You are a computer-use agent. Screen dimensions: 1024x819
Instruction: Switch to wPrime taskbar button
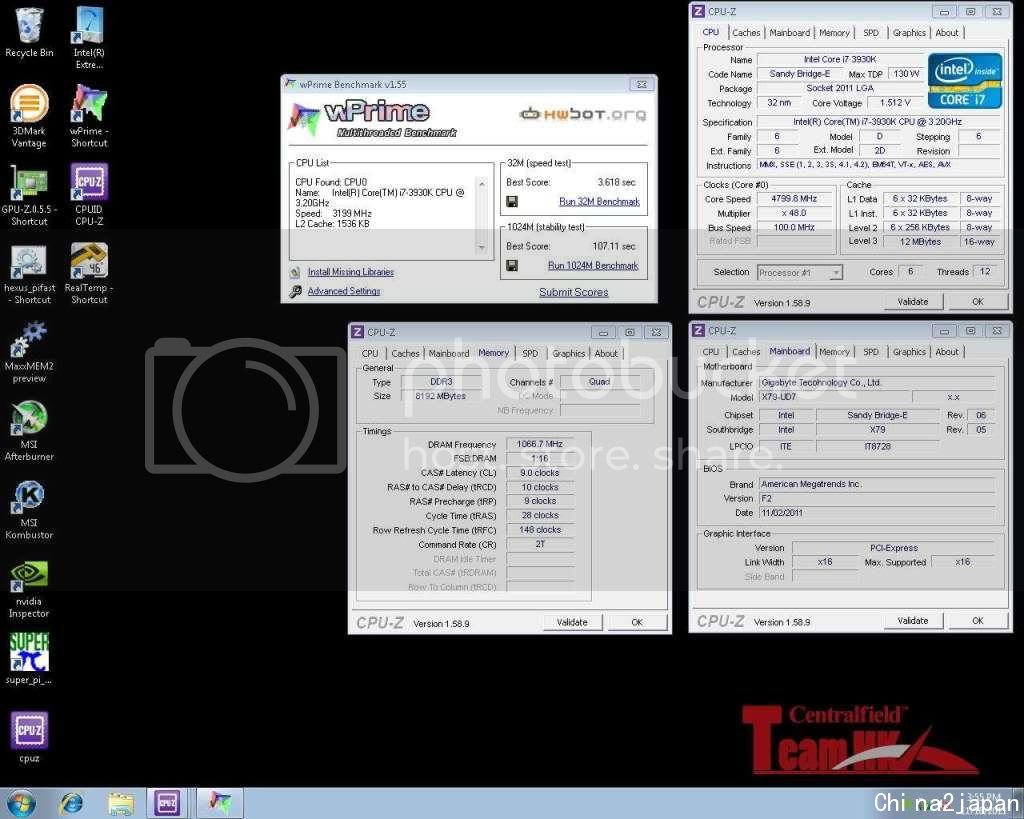click(x=220, y=803)
